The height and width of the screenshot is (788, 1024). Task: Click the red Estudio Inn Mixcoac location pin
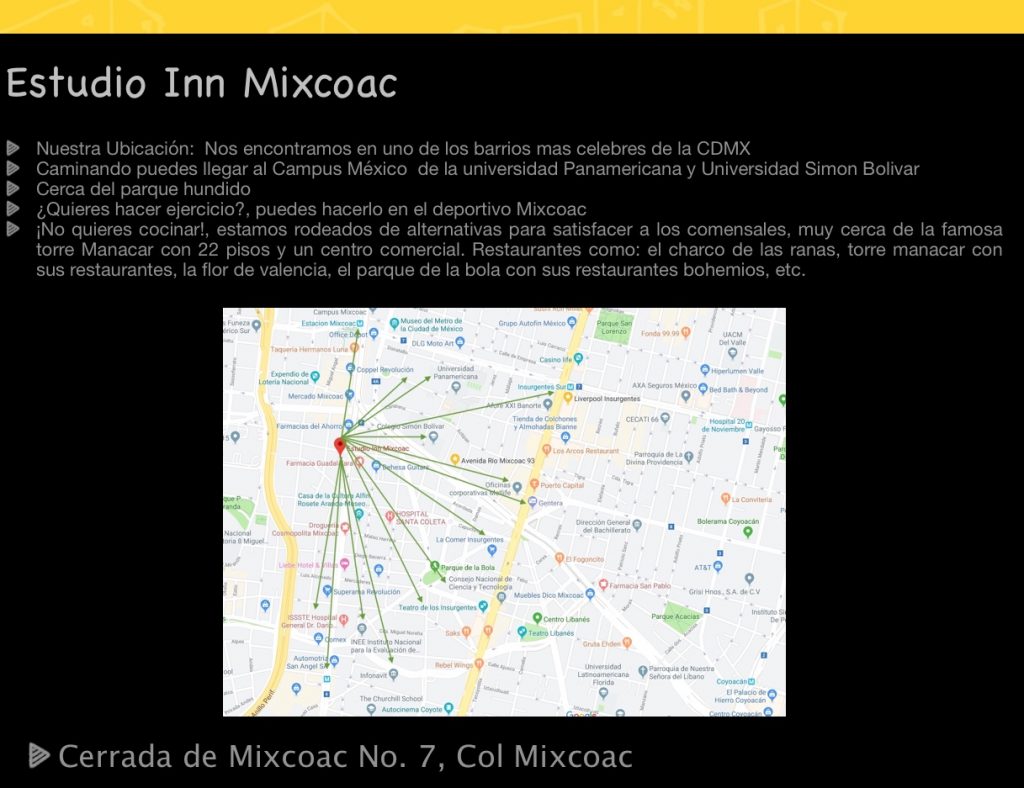pos(339,446)
